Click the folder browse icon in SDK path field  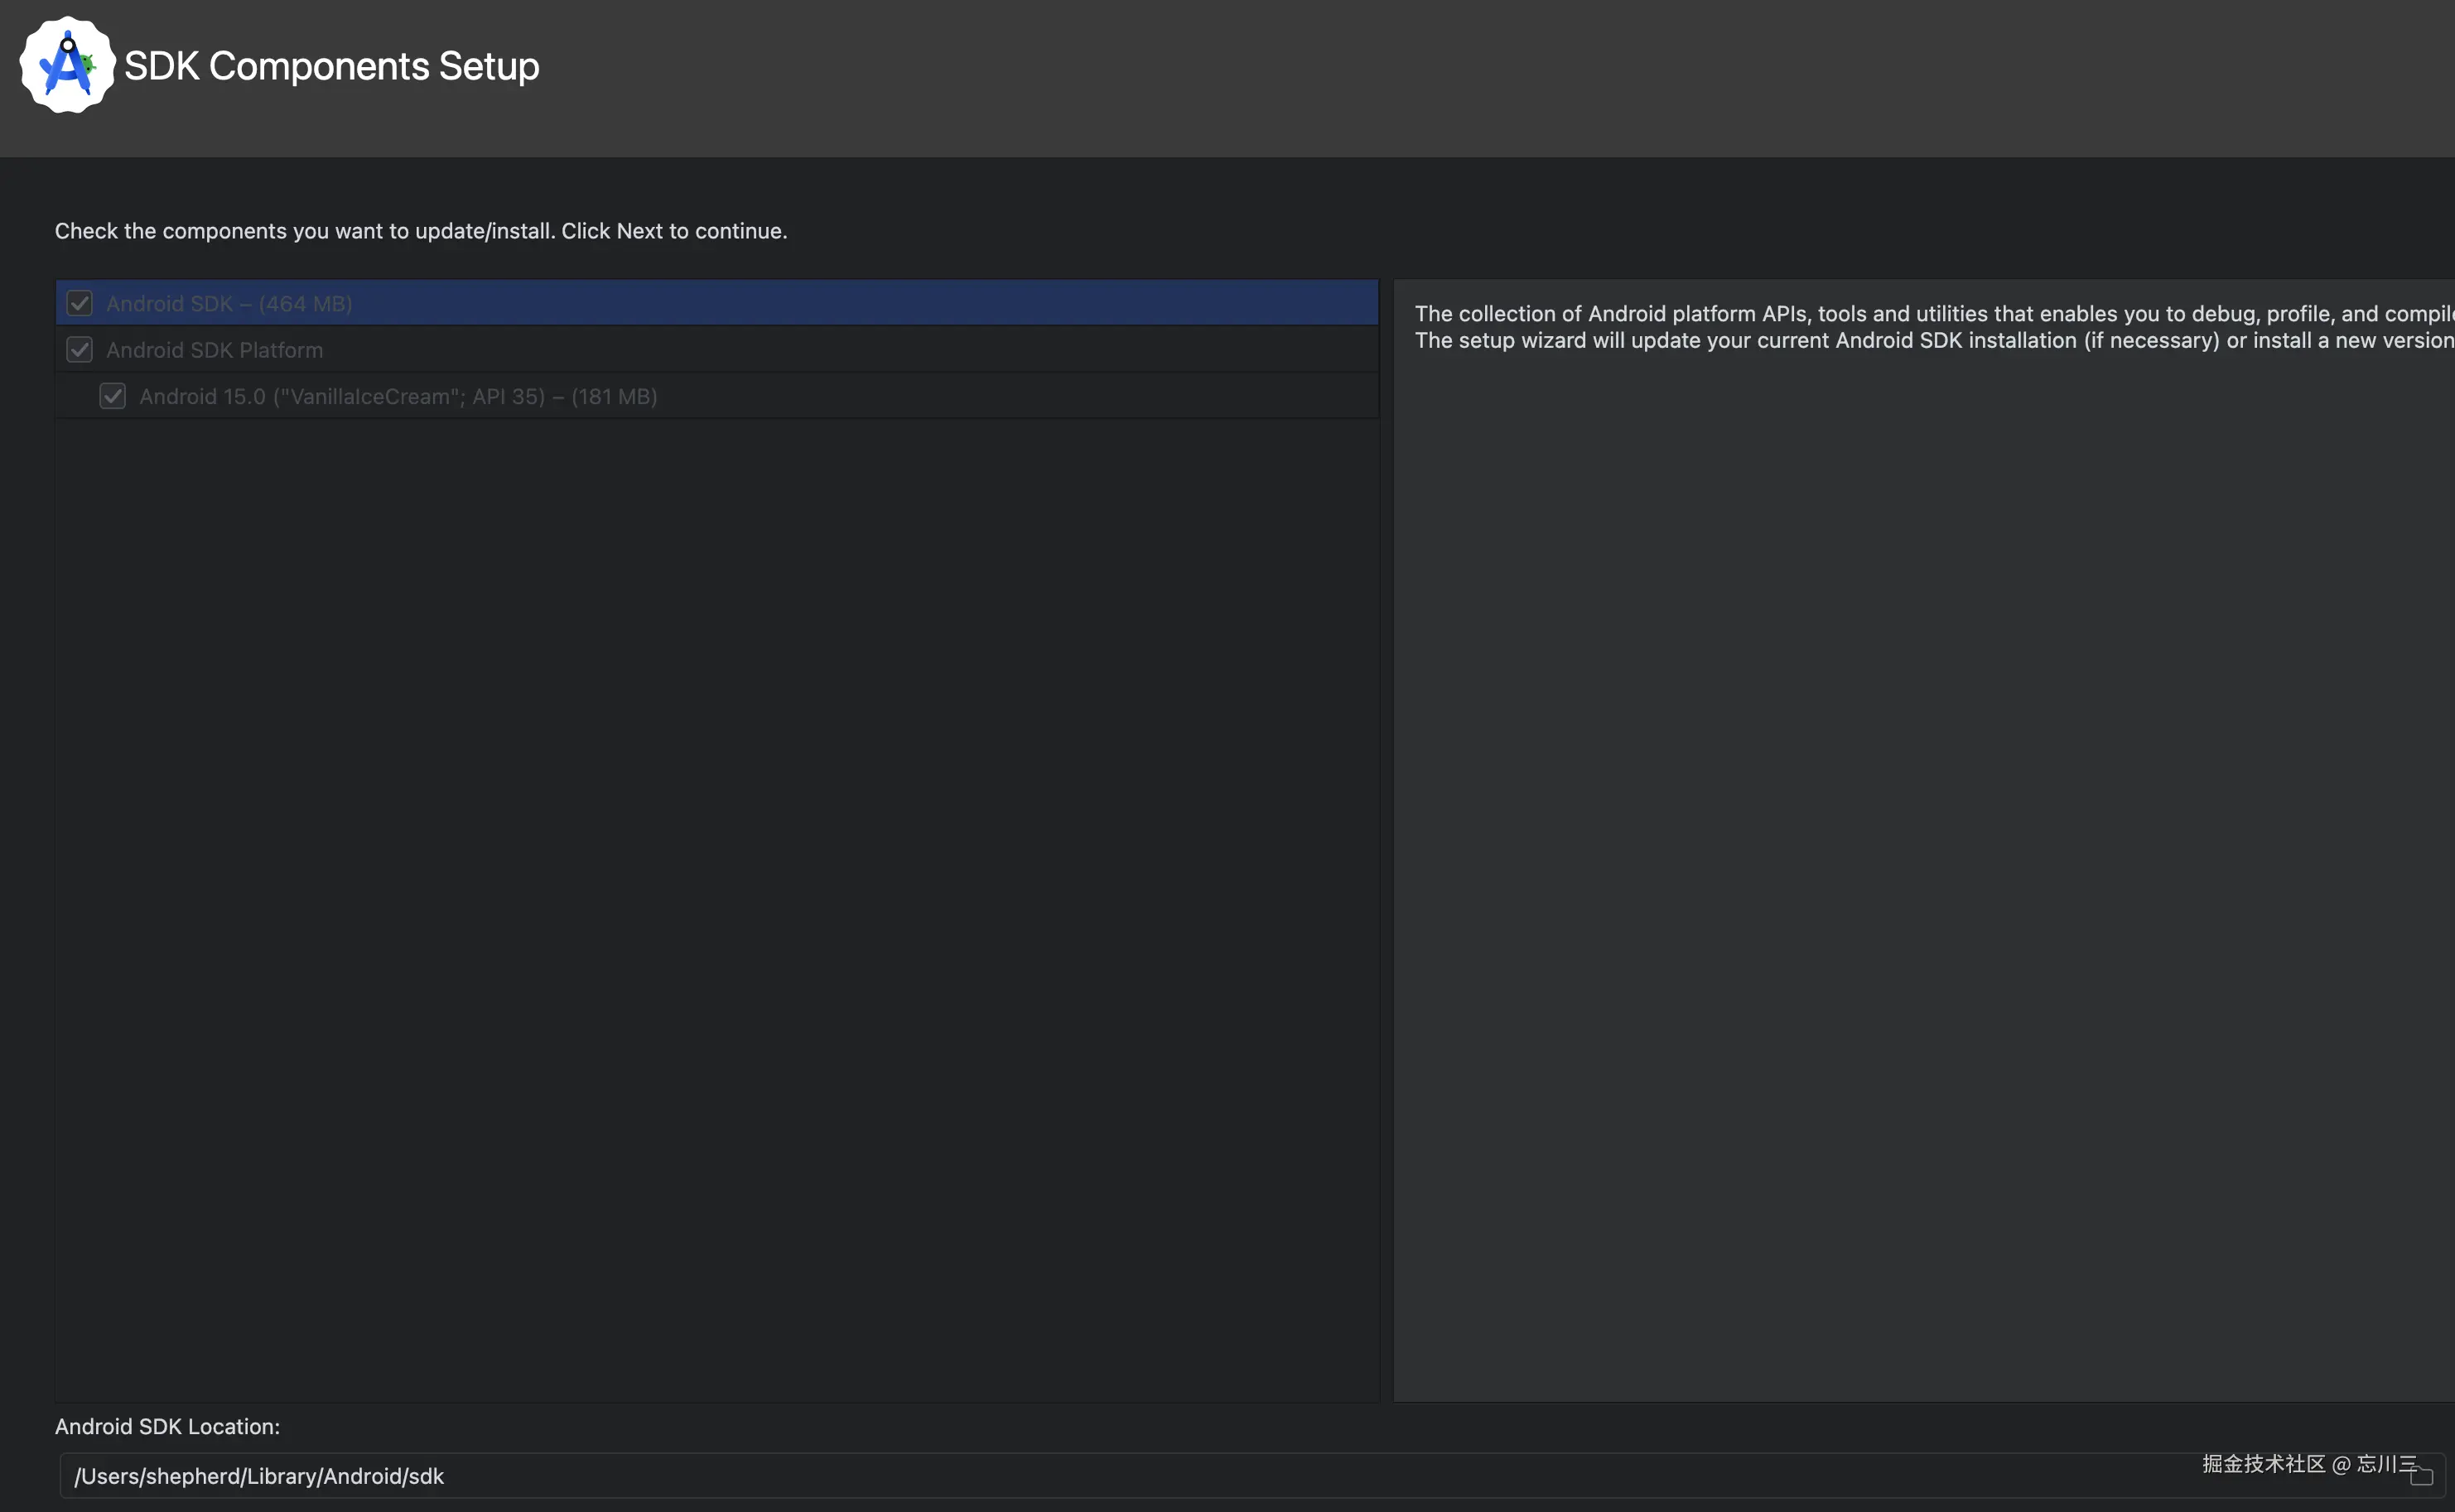pyautogui.click(x=2421, y=1476)
